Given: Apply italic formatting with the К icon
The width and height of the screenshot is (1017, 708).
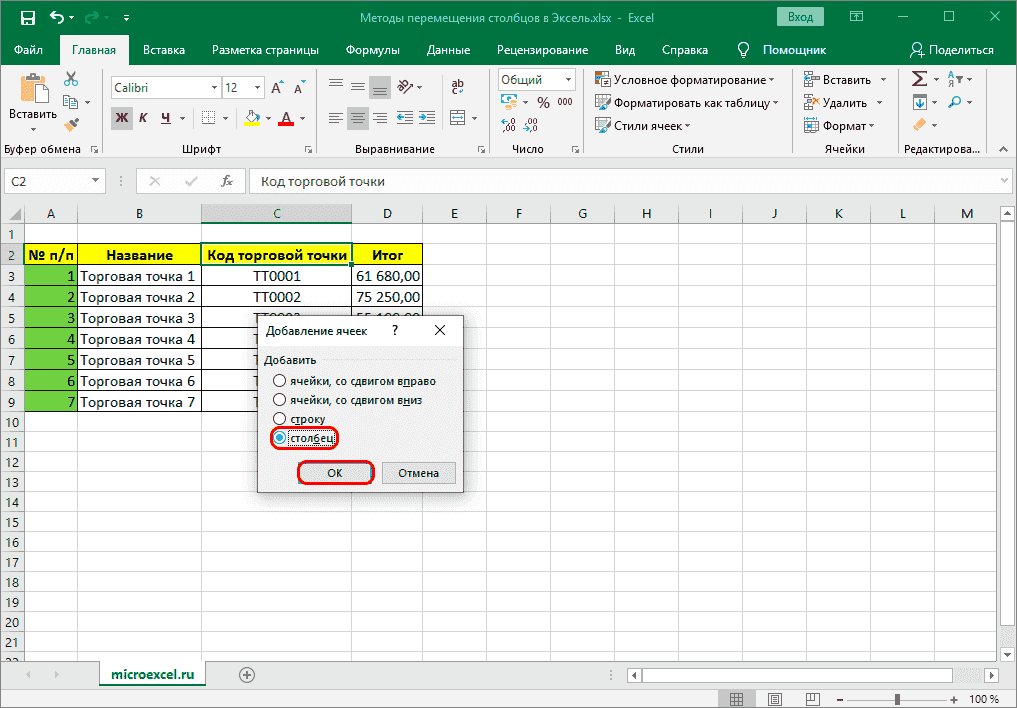Looking at the screenshot, I should [x=142, y=118].
